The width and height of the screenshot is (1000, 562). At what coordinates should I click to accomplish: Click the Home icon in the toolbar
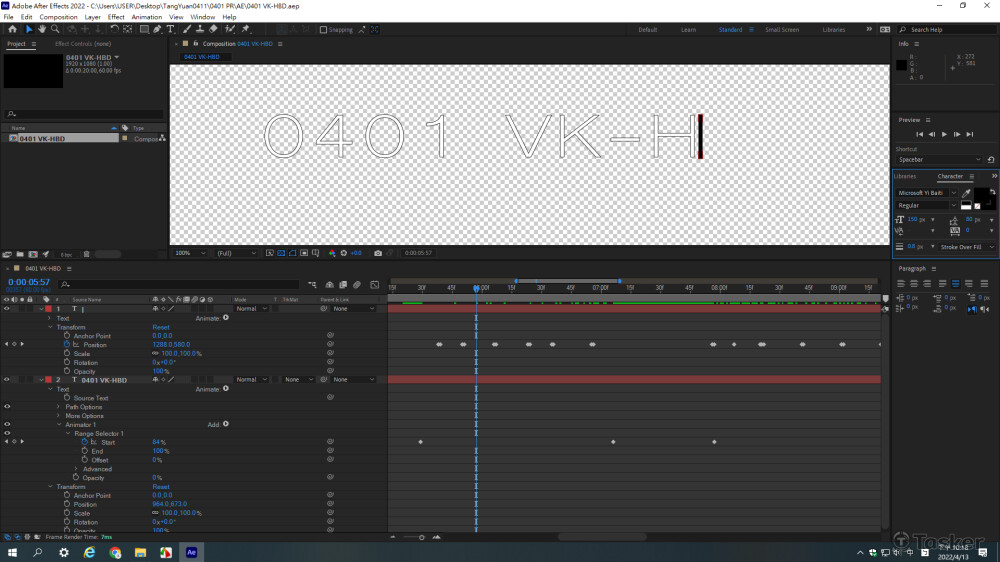click(11, 29)
